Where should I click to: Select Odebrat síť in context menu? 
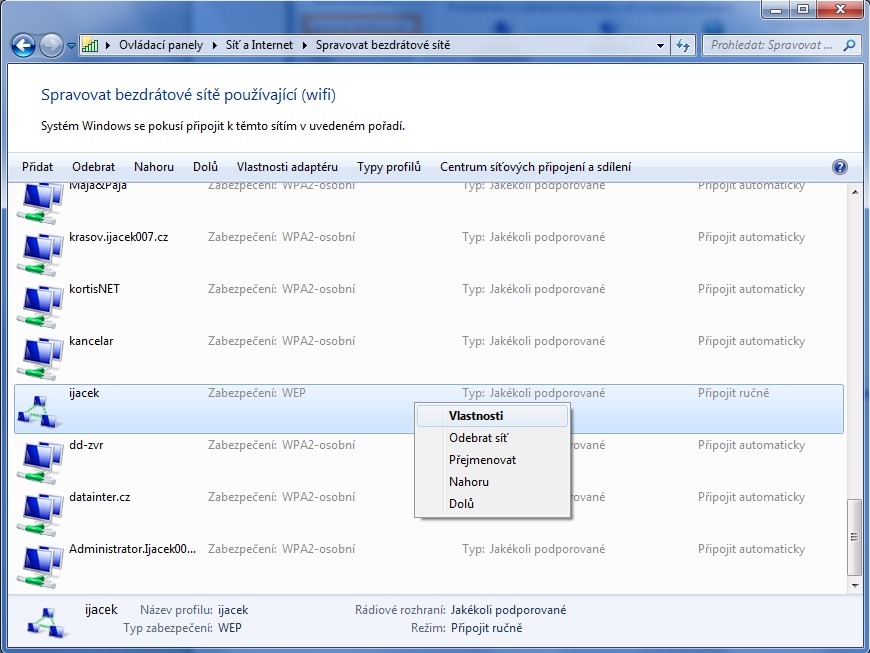479,438
